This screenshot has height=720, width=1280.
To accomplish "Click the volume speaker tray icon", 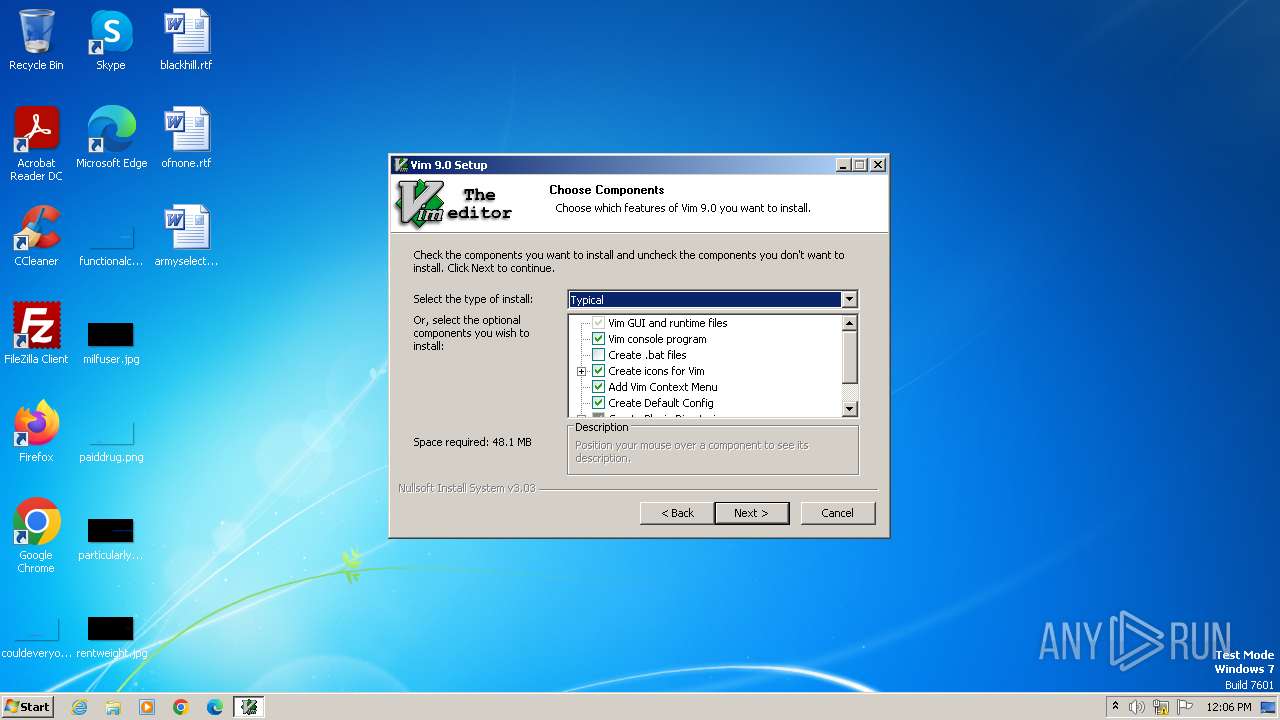I will pyautogui.click(x=1137, y=707).
